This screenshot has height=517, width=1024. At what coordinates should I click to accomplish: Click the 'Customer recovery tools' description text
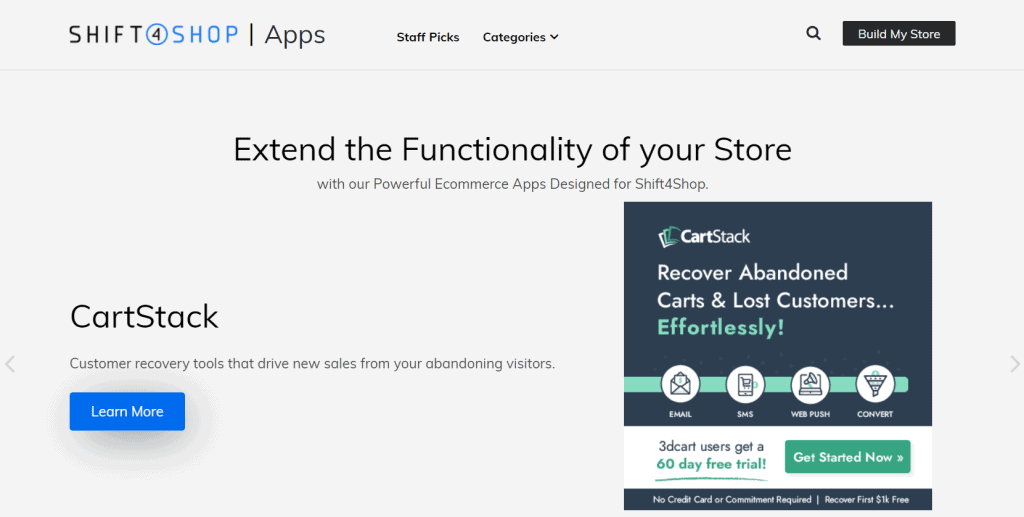312,364
